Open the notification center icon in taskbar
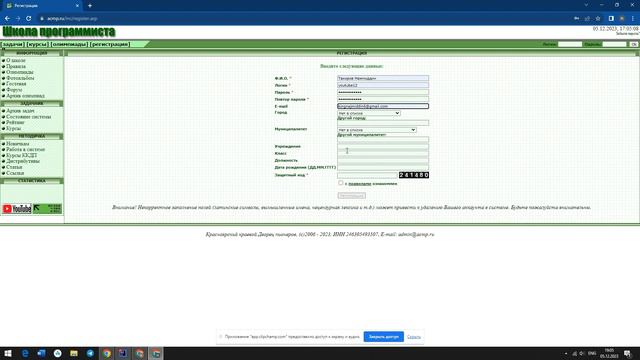The width and height of the screenshot is (640, 360). [628, 353]
